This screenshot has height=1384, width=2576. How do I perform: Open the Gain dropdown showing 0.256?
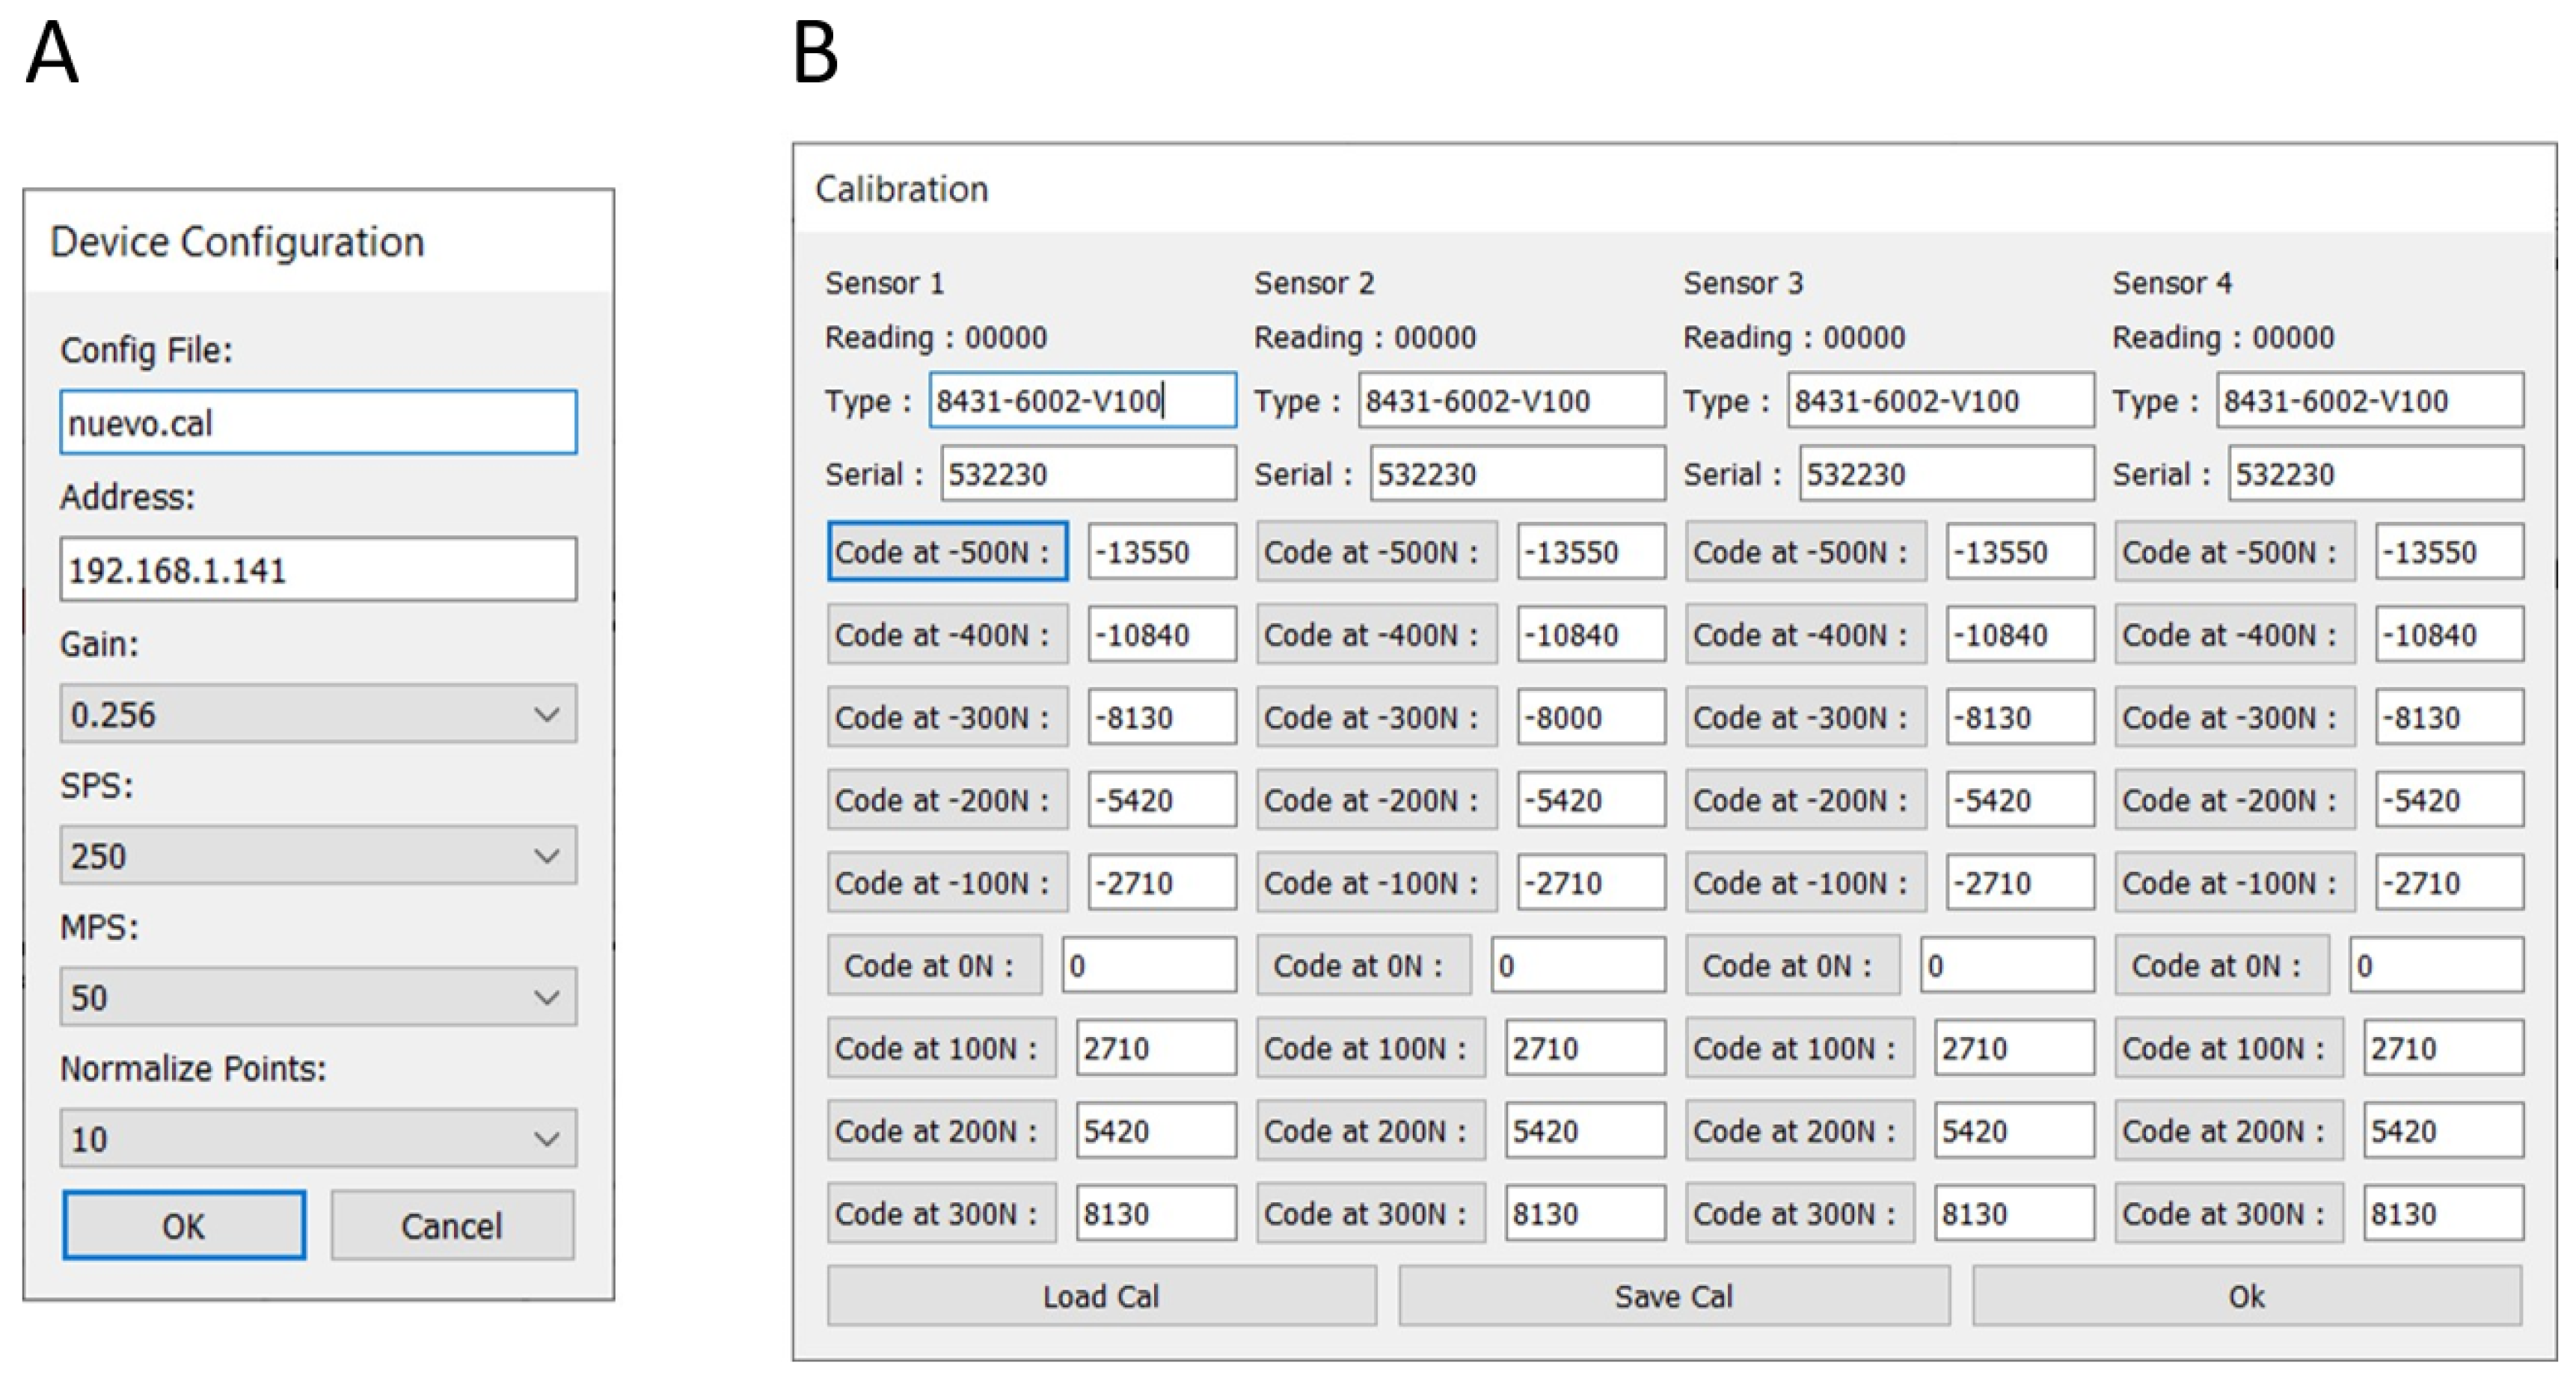coord(318,714)
